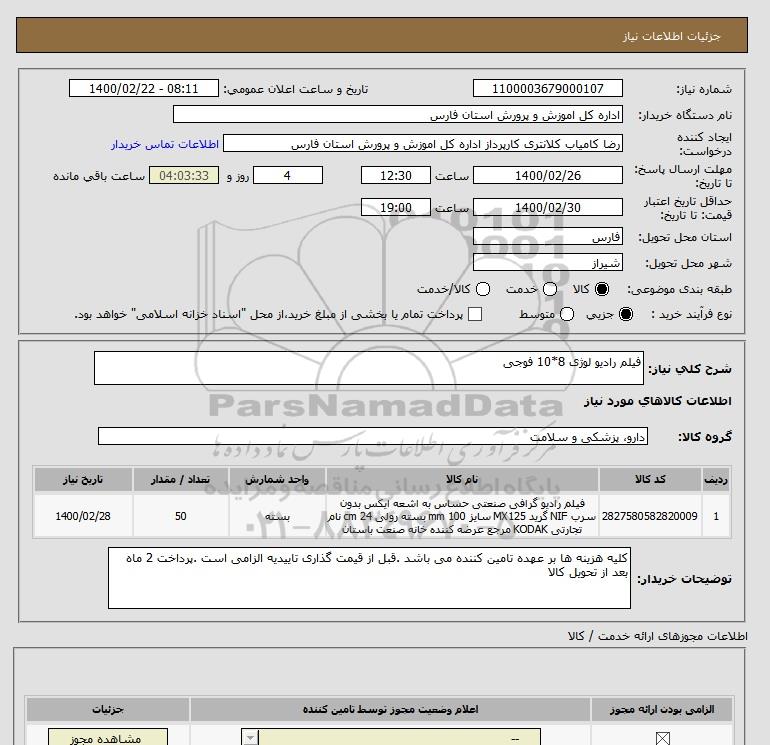Click the need date cell 1400/02/28
The image size is (770, 745).
tap(83, 516)
